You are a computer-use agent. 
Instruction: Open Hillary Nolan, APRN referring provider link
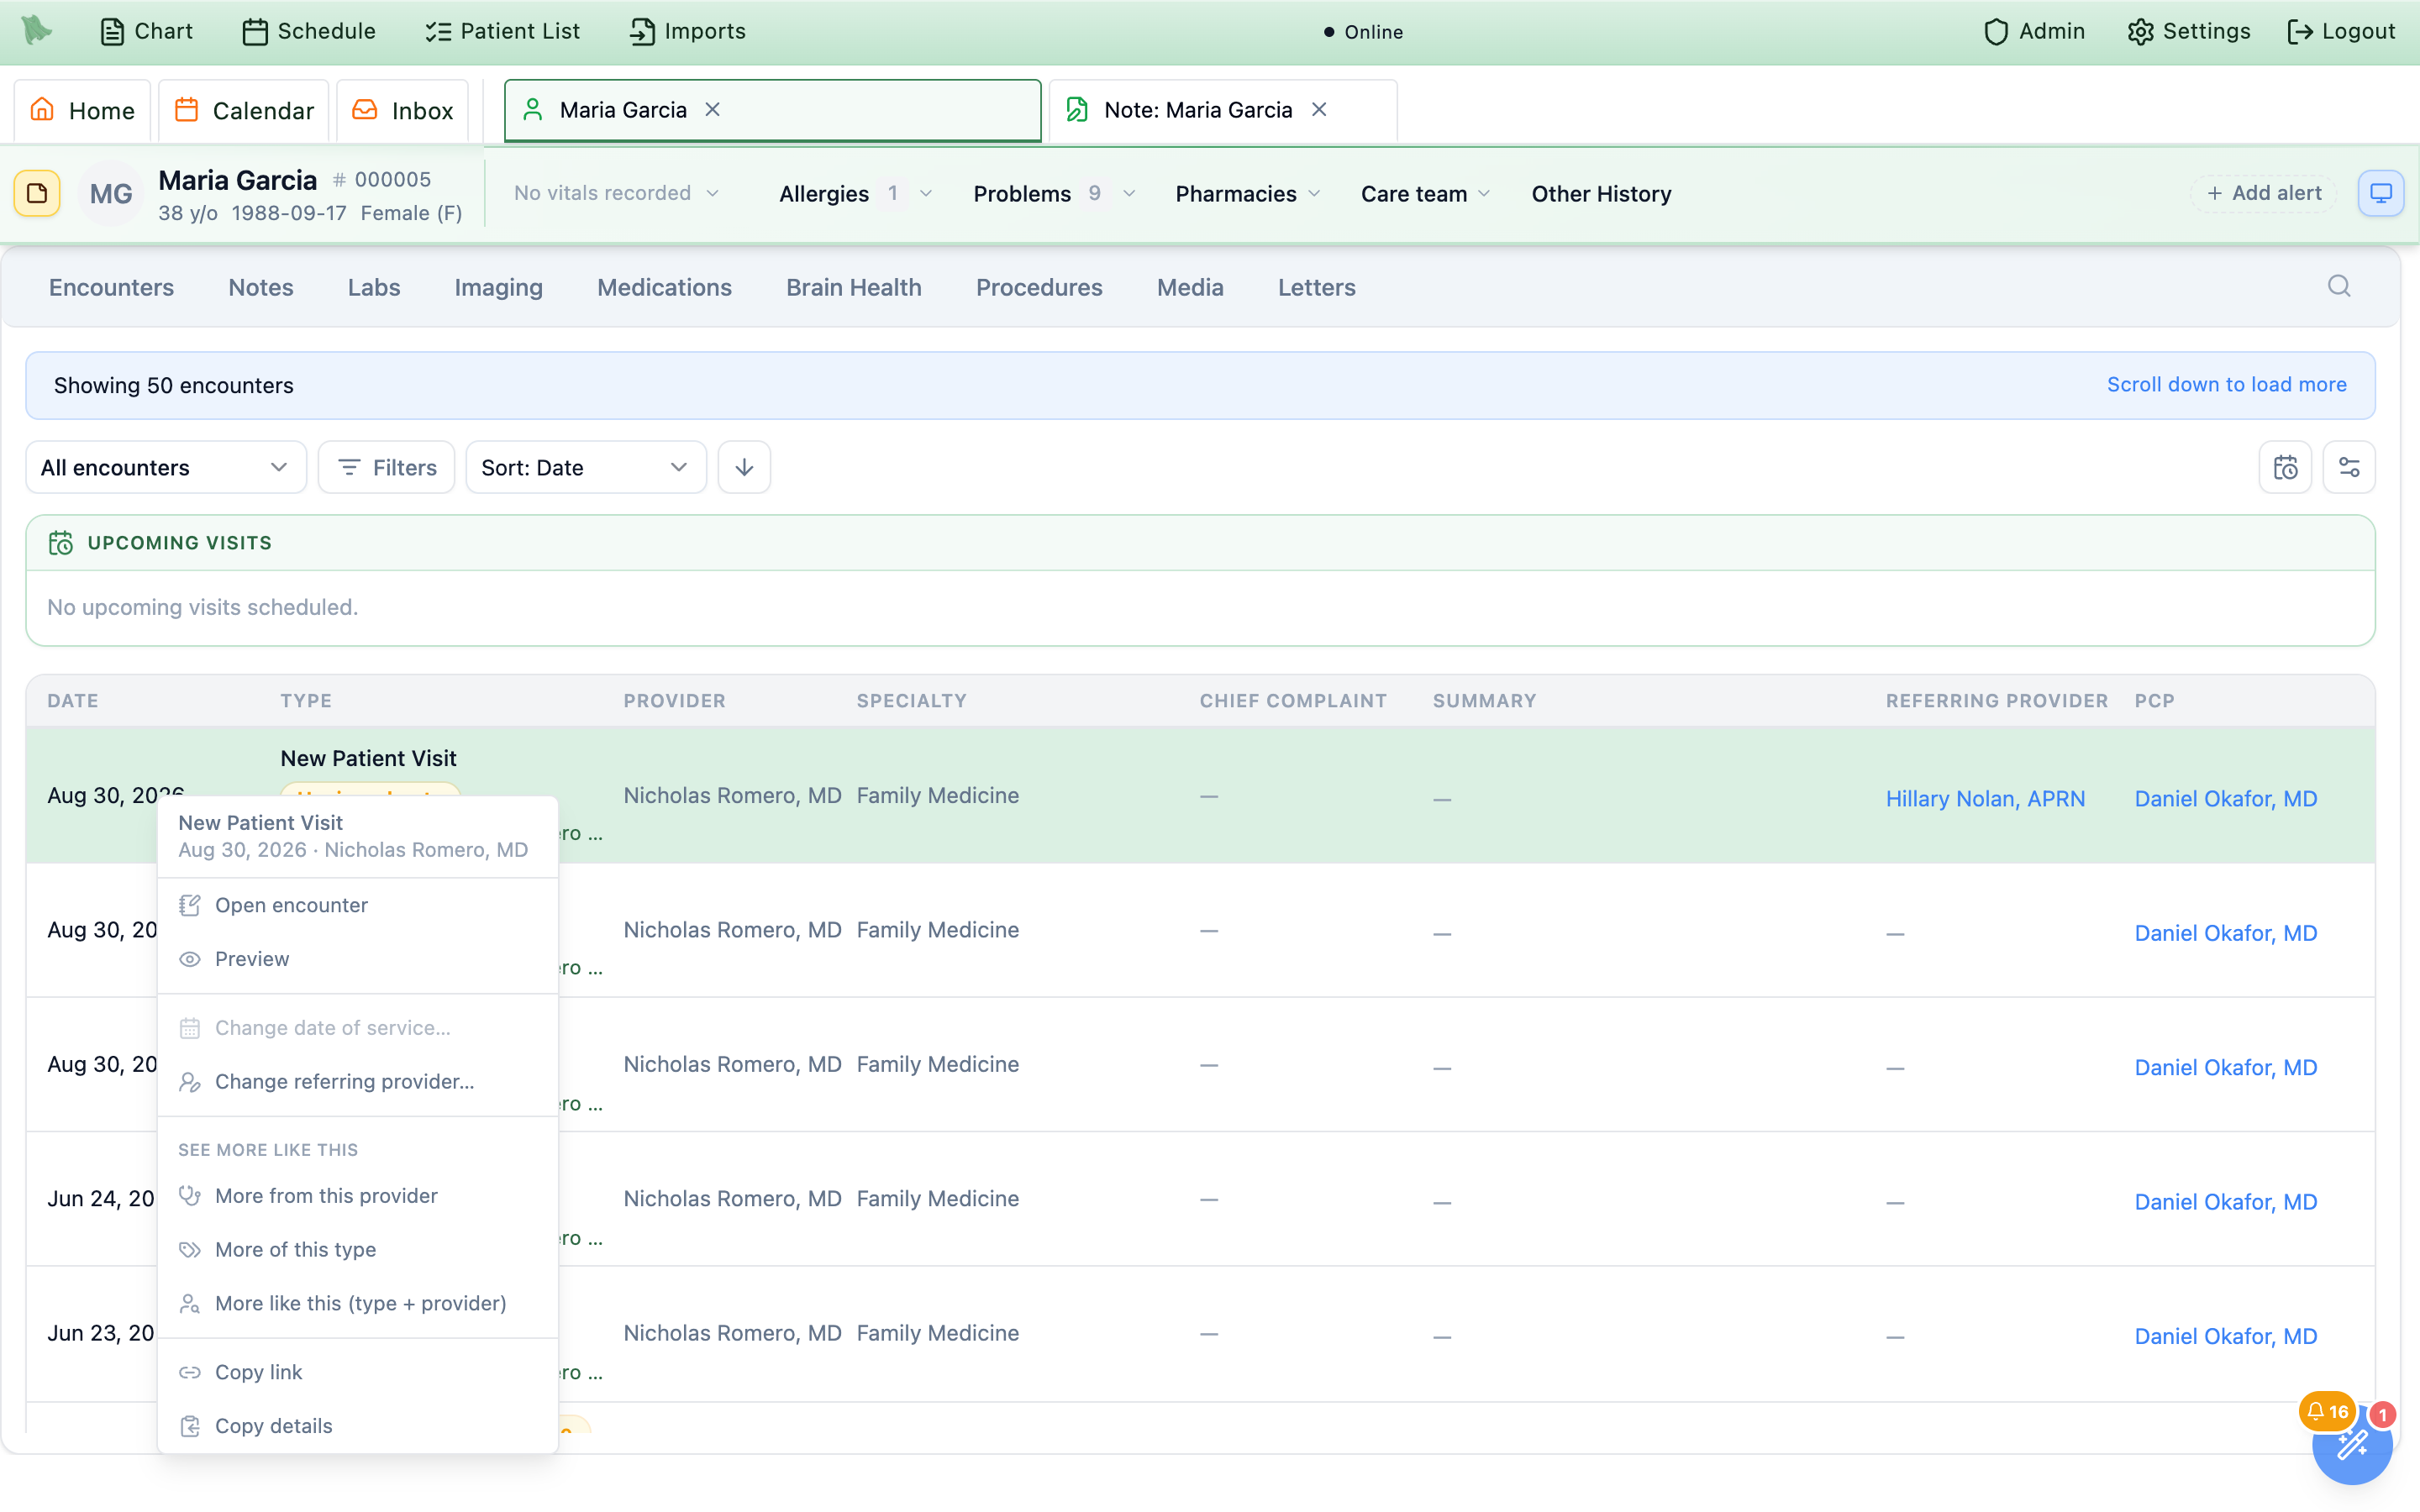(x=1985, y=798)
